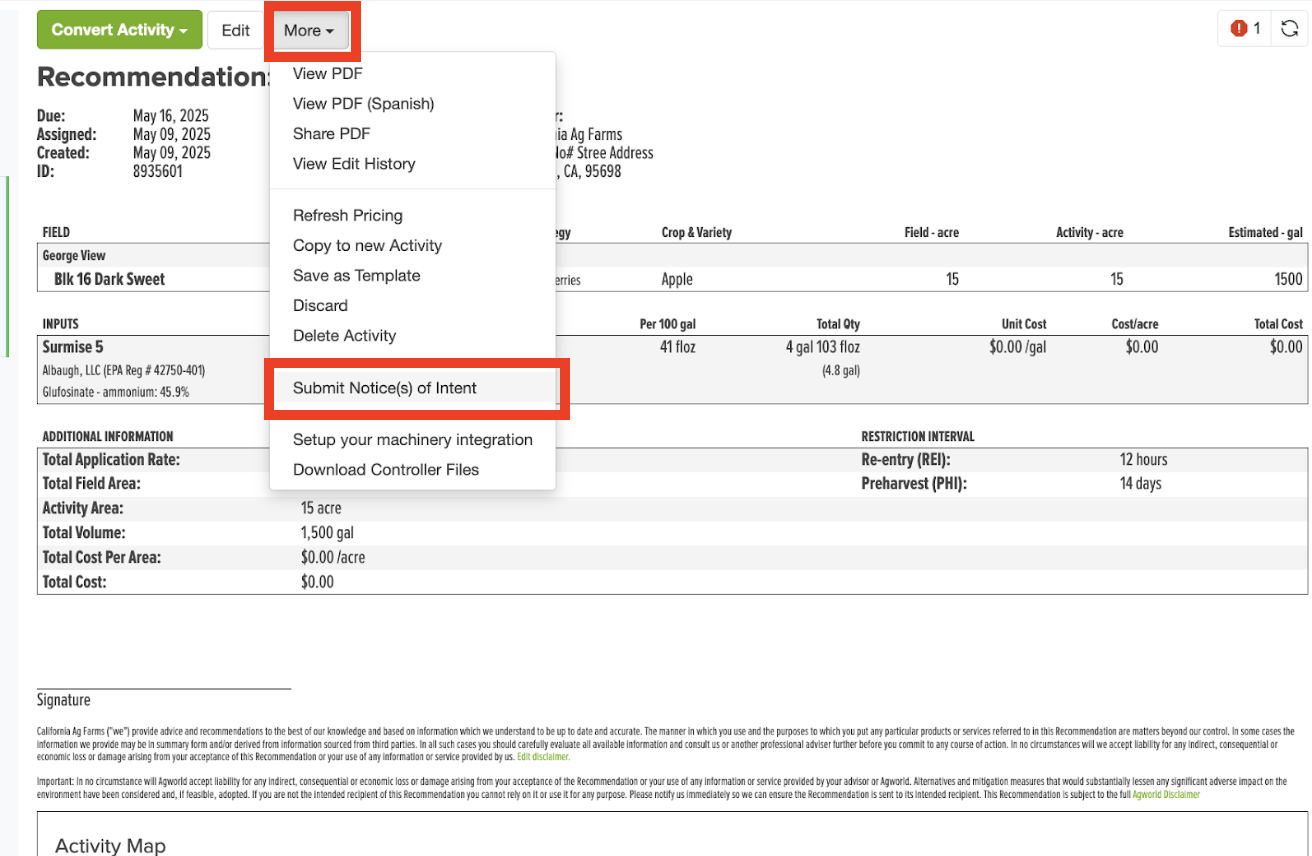Collapse the More dropdown menu

click(x=308, y=31)
